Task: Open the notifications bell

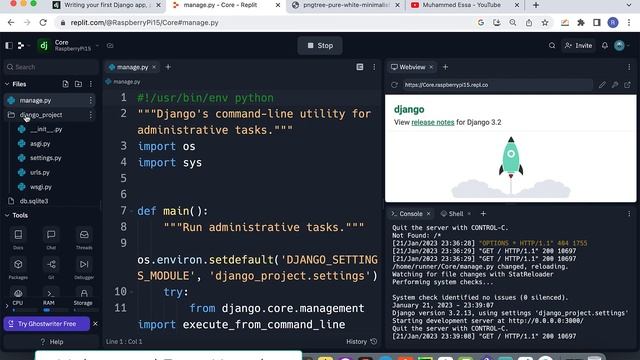Action: pyautogui.click(x=604, y=46)
